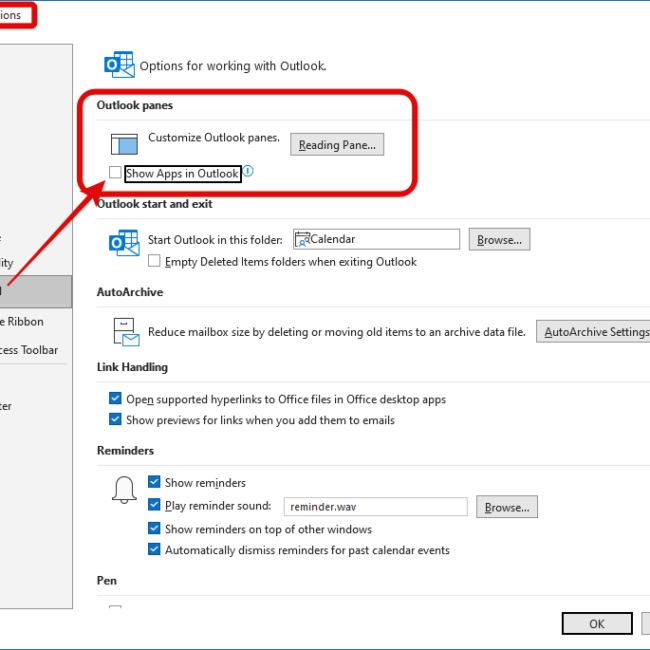Click the Start Outlook folder field showing Calendar

click(x=376, y=239)
